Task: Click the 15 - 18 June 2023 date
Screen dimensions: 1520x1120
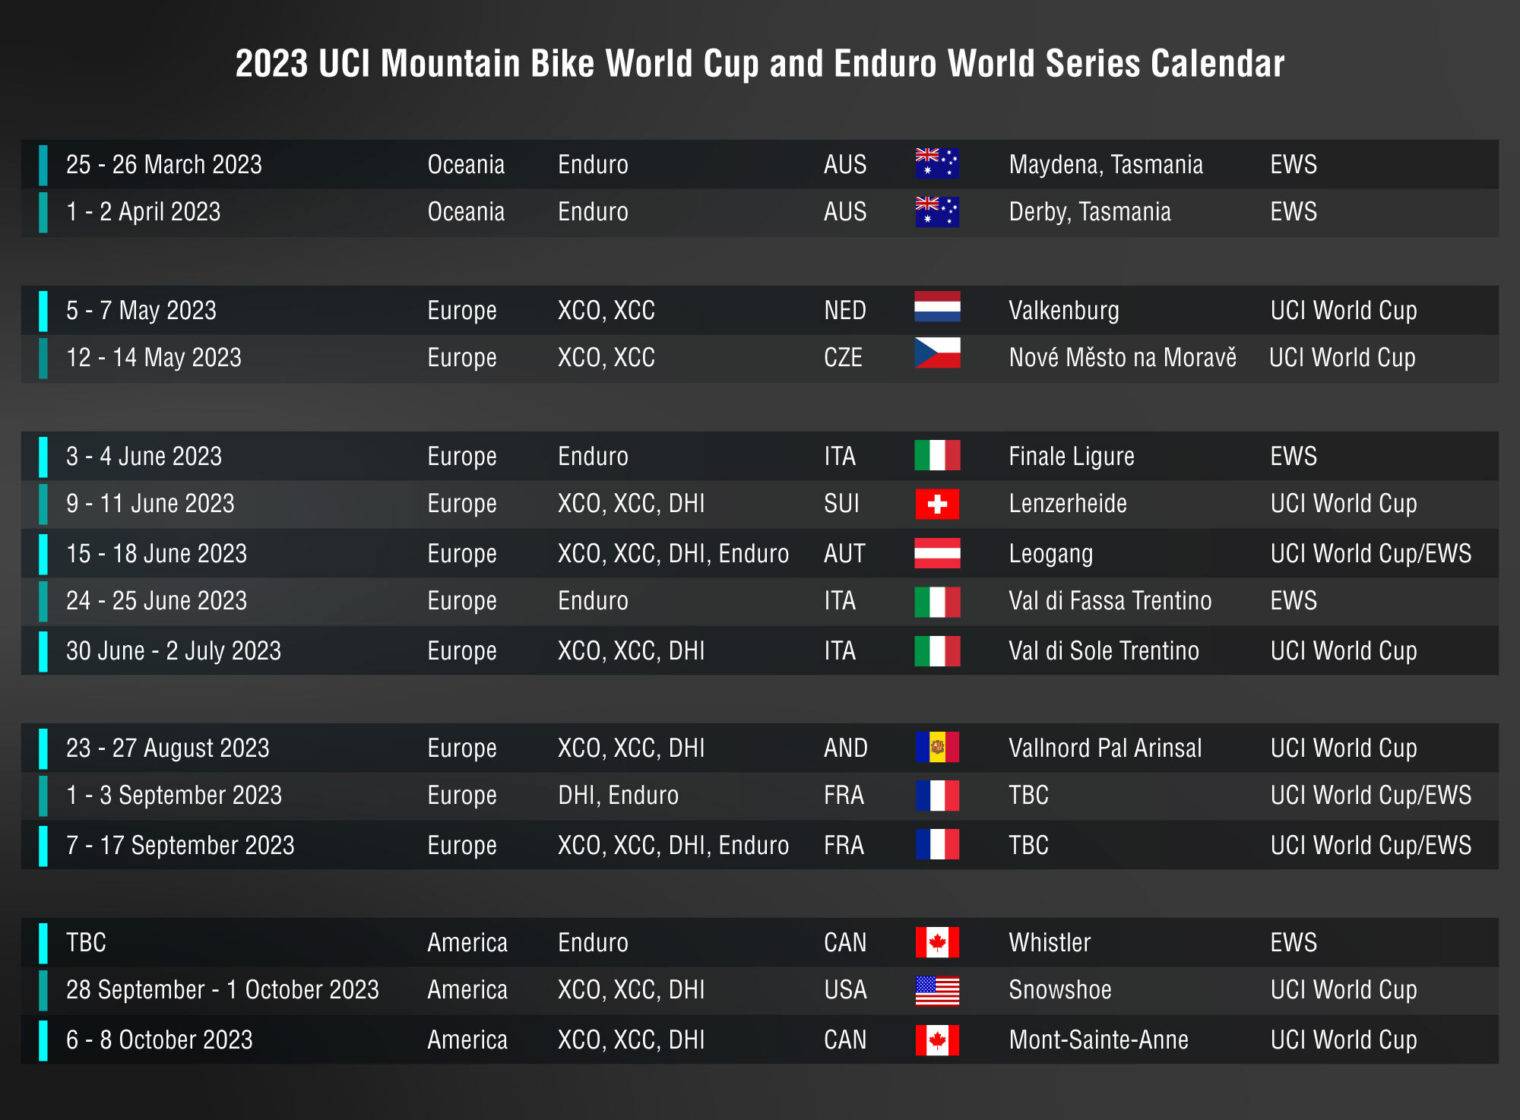Action: click(157, 554)
